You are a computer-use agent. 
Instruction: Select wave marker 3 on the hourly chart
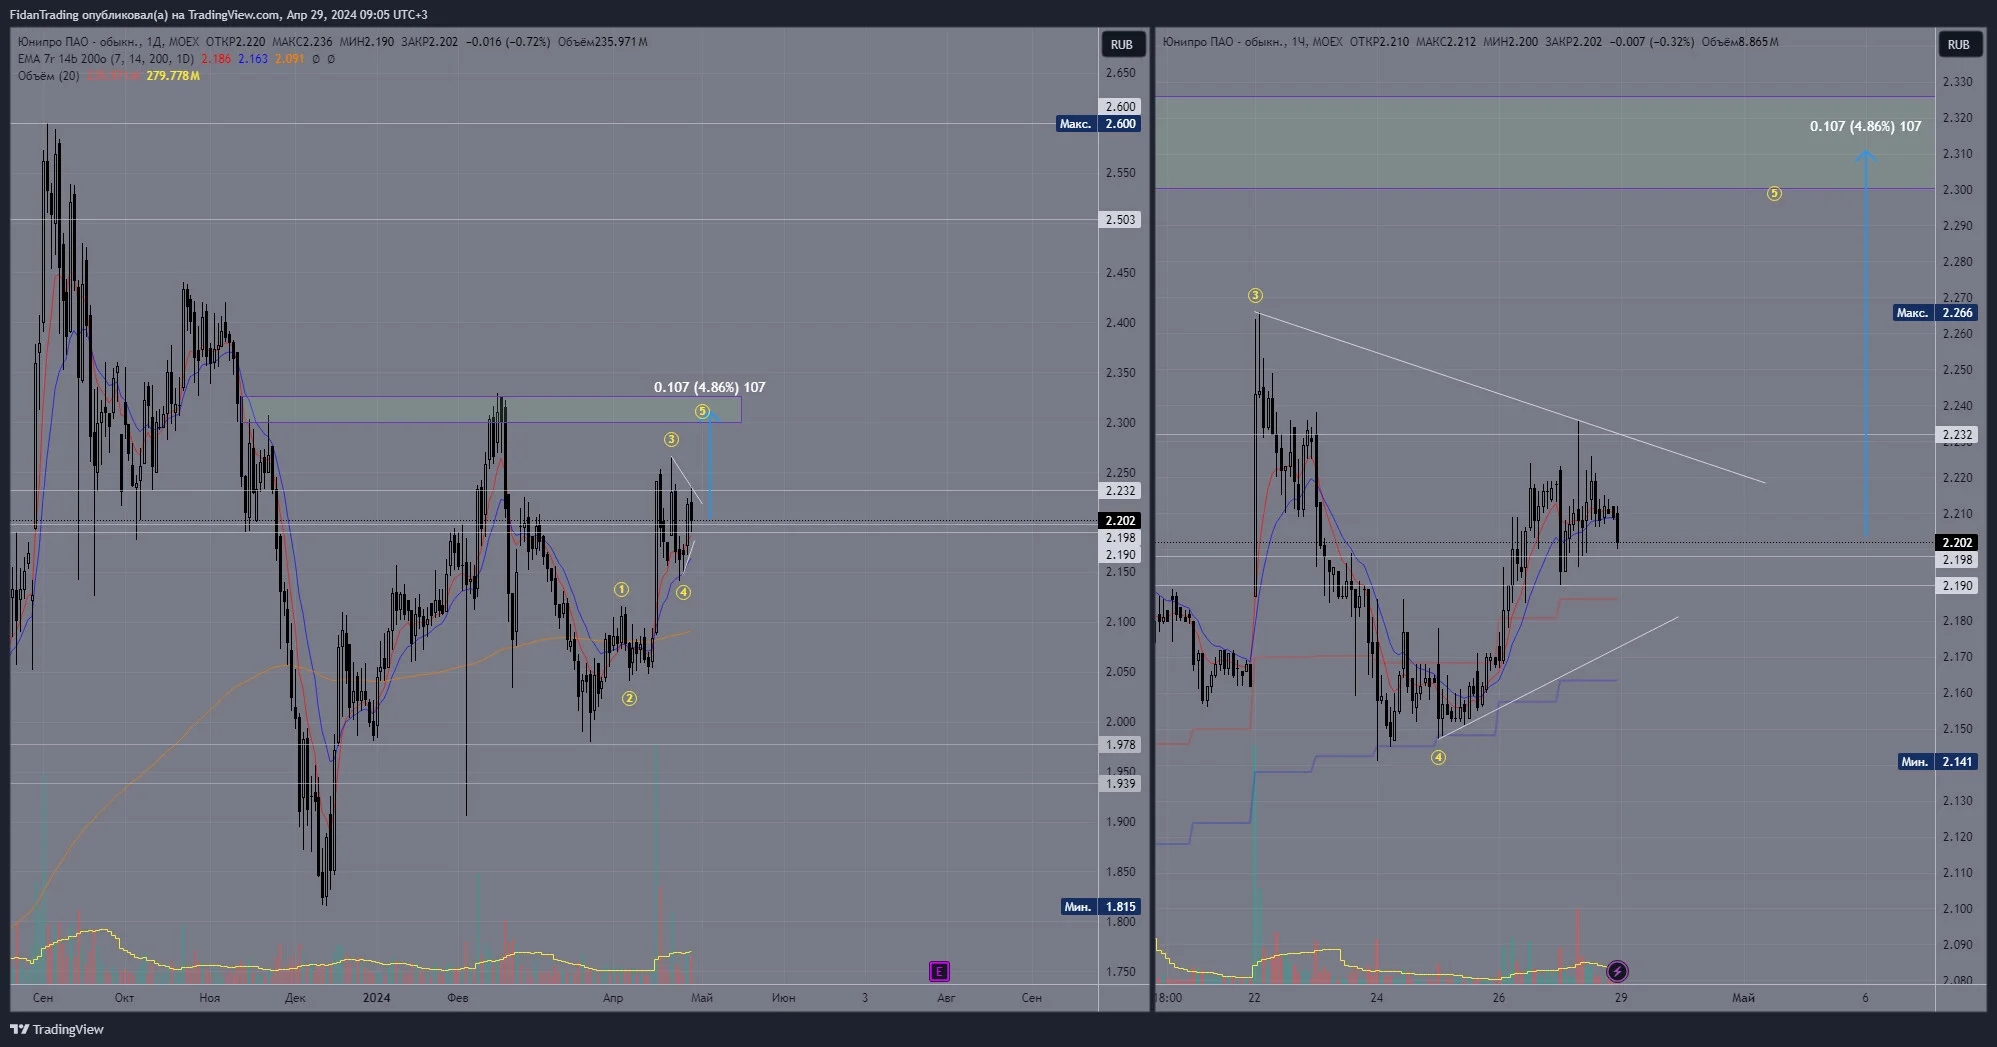click(x=1255, y=295)
